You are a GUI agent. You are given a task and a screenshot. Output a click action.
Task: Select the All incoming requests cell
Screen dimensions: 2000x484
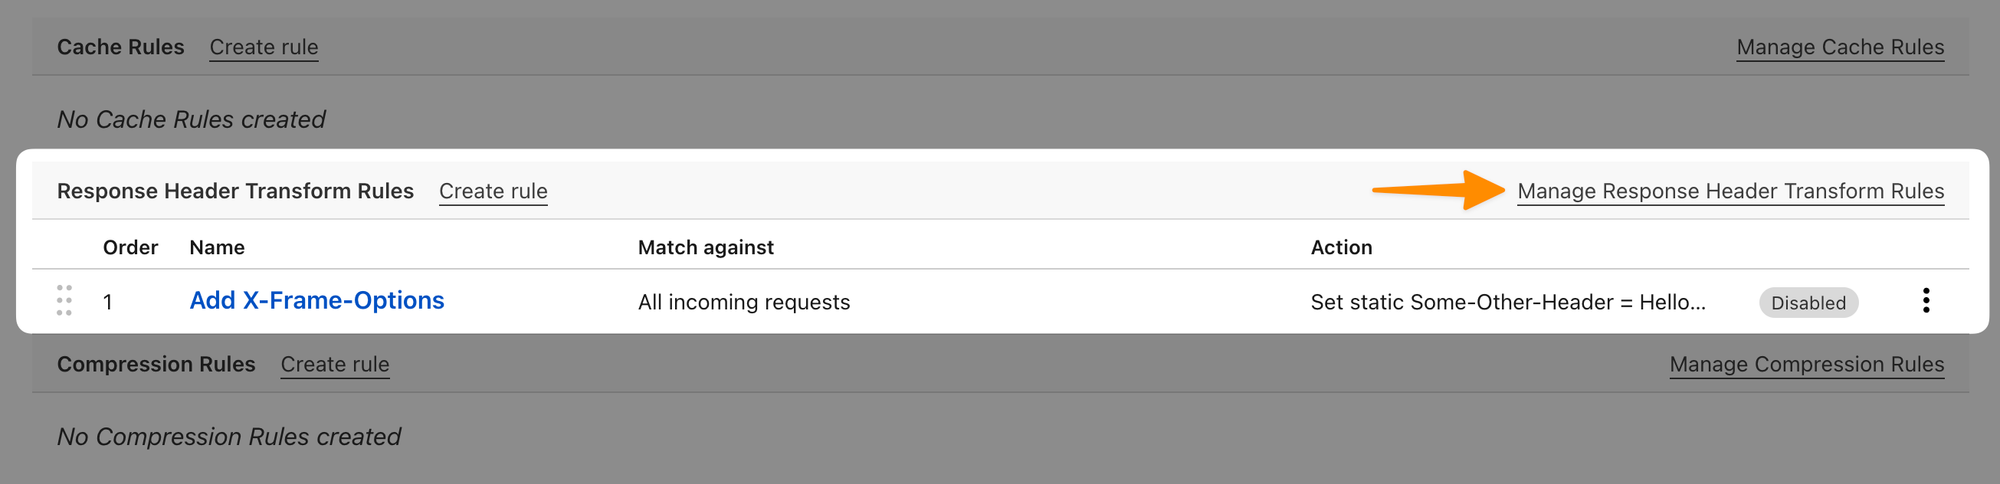coord(744,302)
